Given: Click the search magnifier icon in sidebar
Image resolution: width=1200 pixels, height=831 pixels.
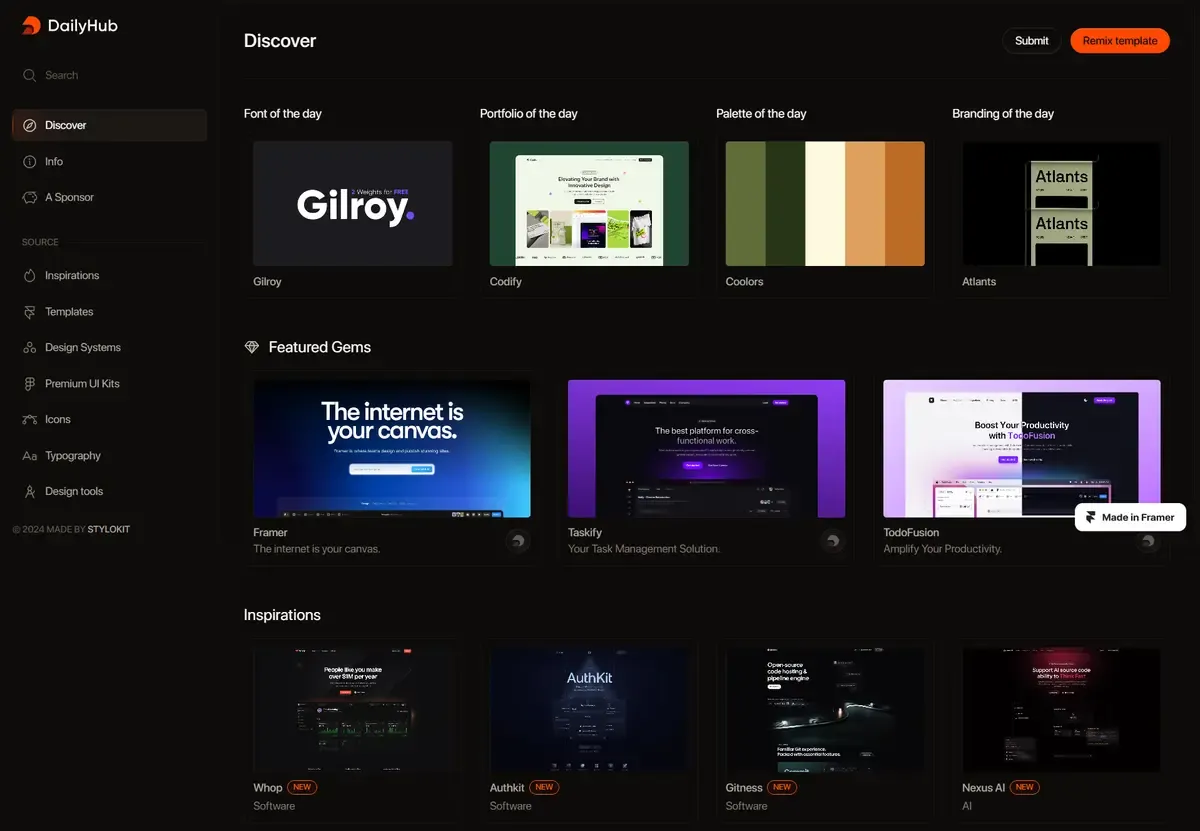Looking at the screenshot, I should click(30, 75).
